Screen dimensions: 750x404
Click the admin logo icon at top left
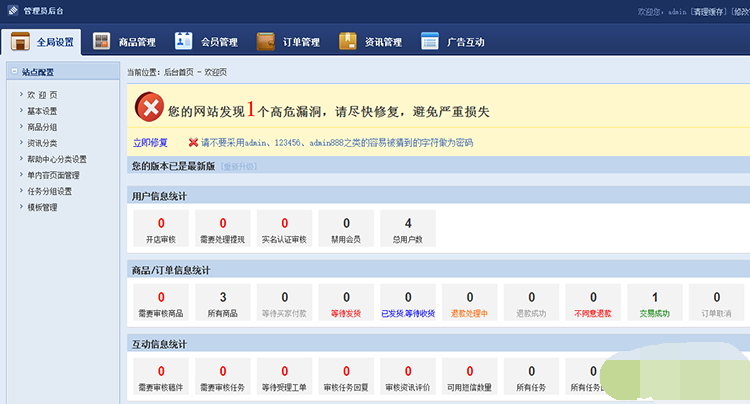click(x=13, y=10)
